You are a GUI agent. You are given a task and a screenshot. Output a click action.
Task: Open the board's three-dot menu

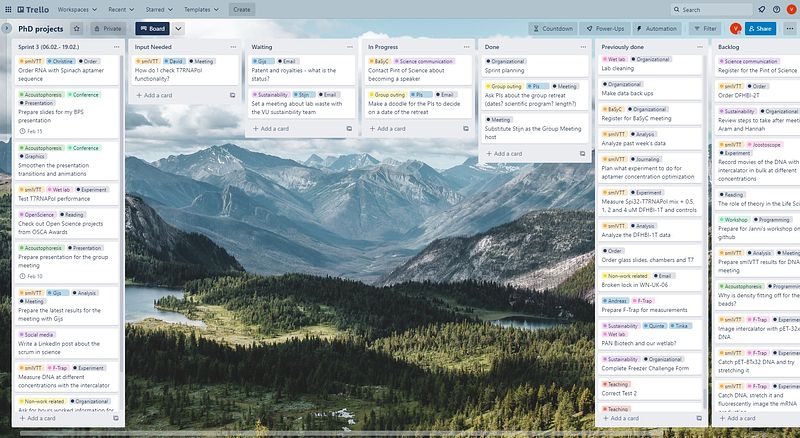pos(789,29)
